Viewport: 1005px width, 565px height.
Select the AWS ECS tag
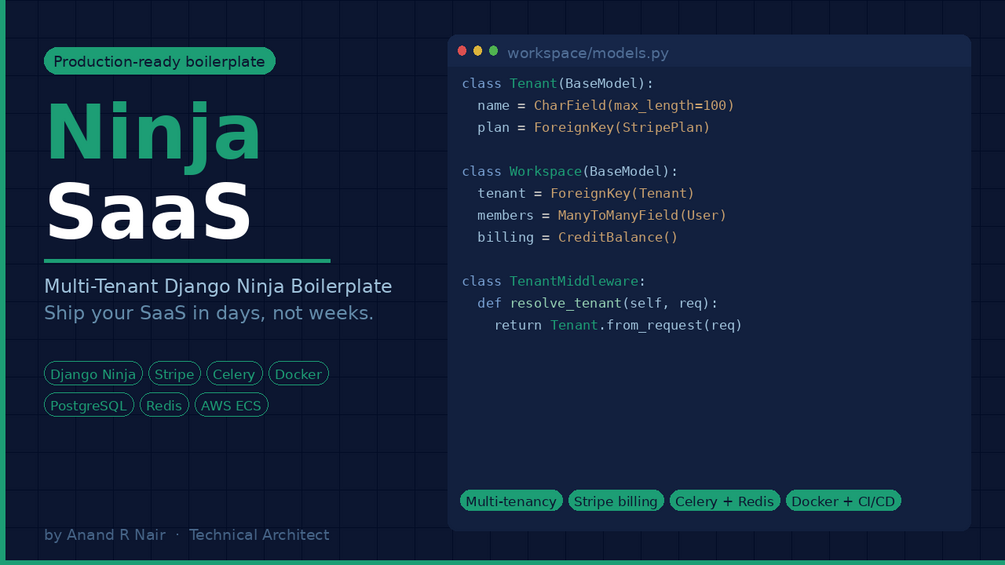(x=231, y=405)
